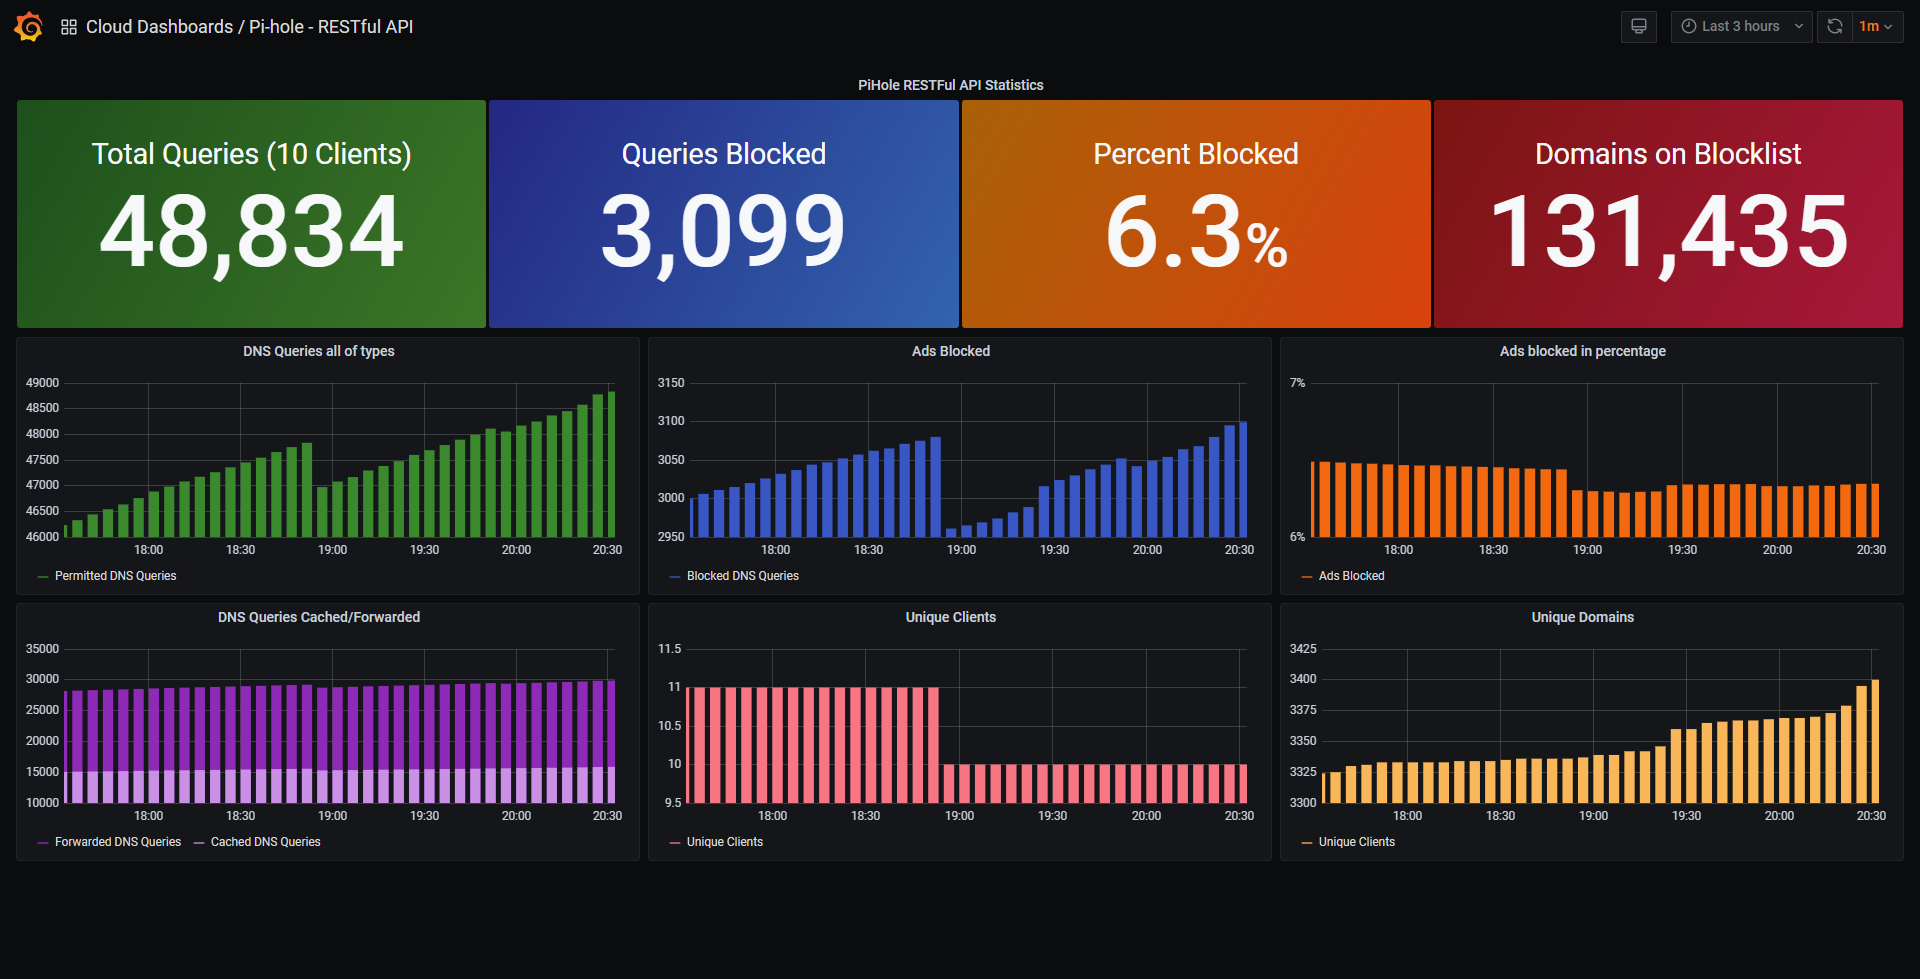
Task: Toggle the Permitted DNS Queries legend series
Action: click(115, 576)
